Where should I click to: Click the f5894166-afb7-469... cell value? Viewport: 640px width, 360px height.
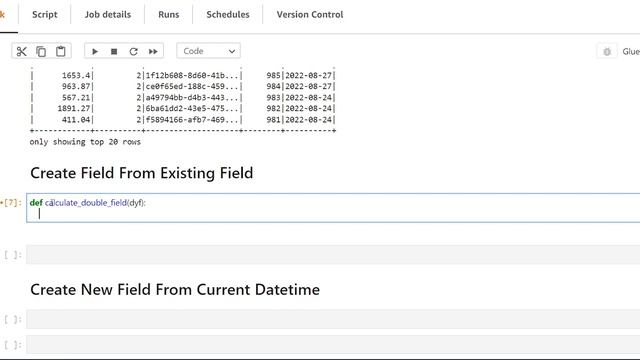point(192,120)
